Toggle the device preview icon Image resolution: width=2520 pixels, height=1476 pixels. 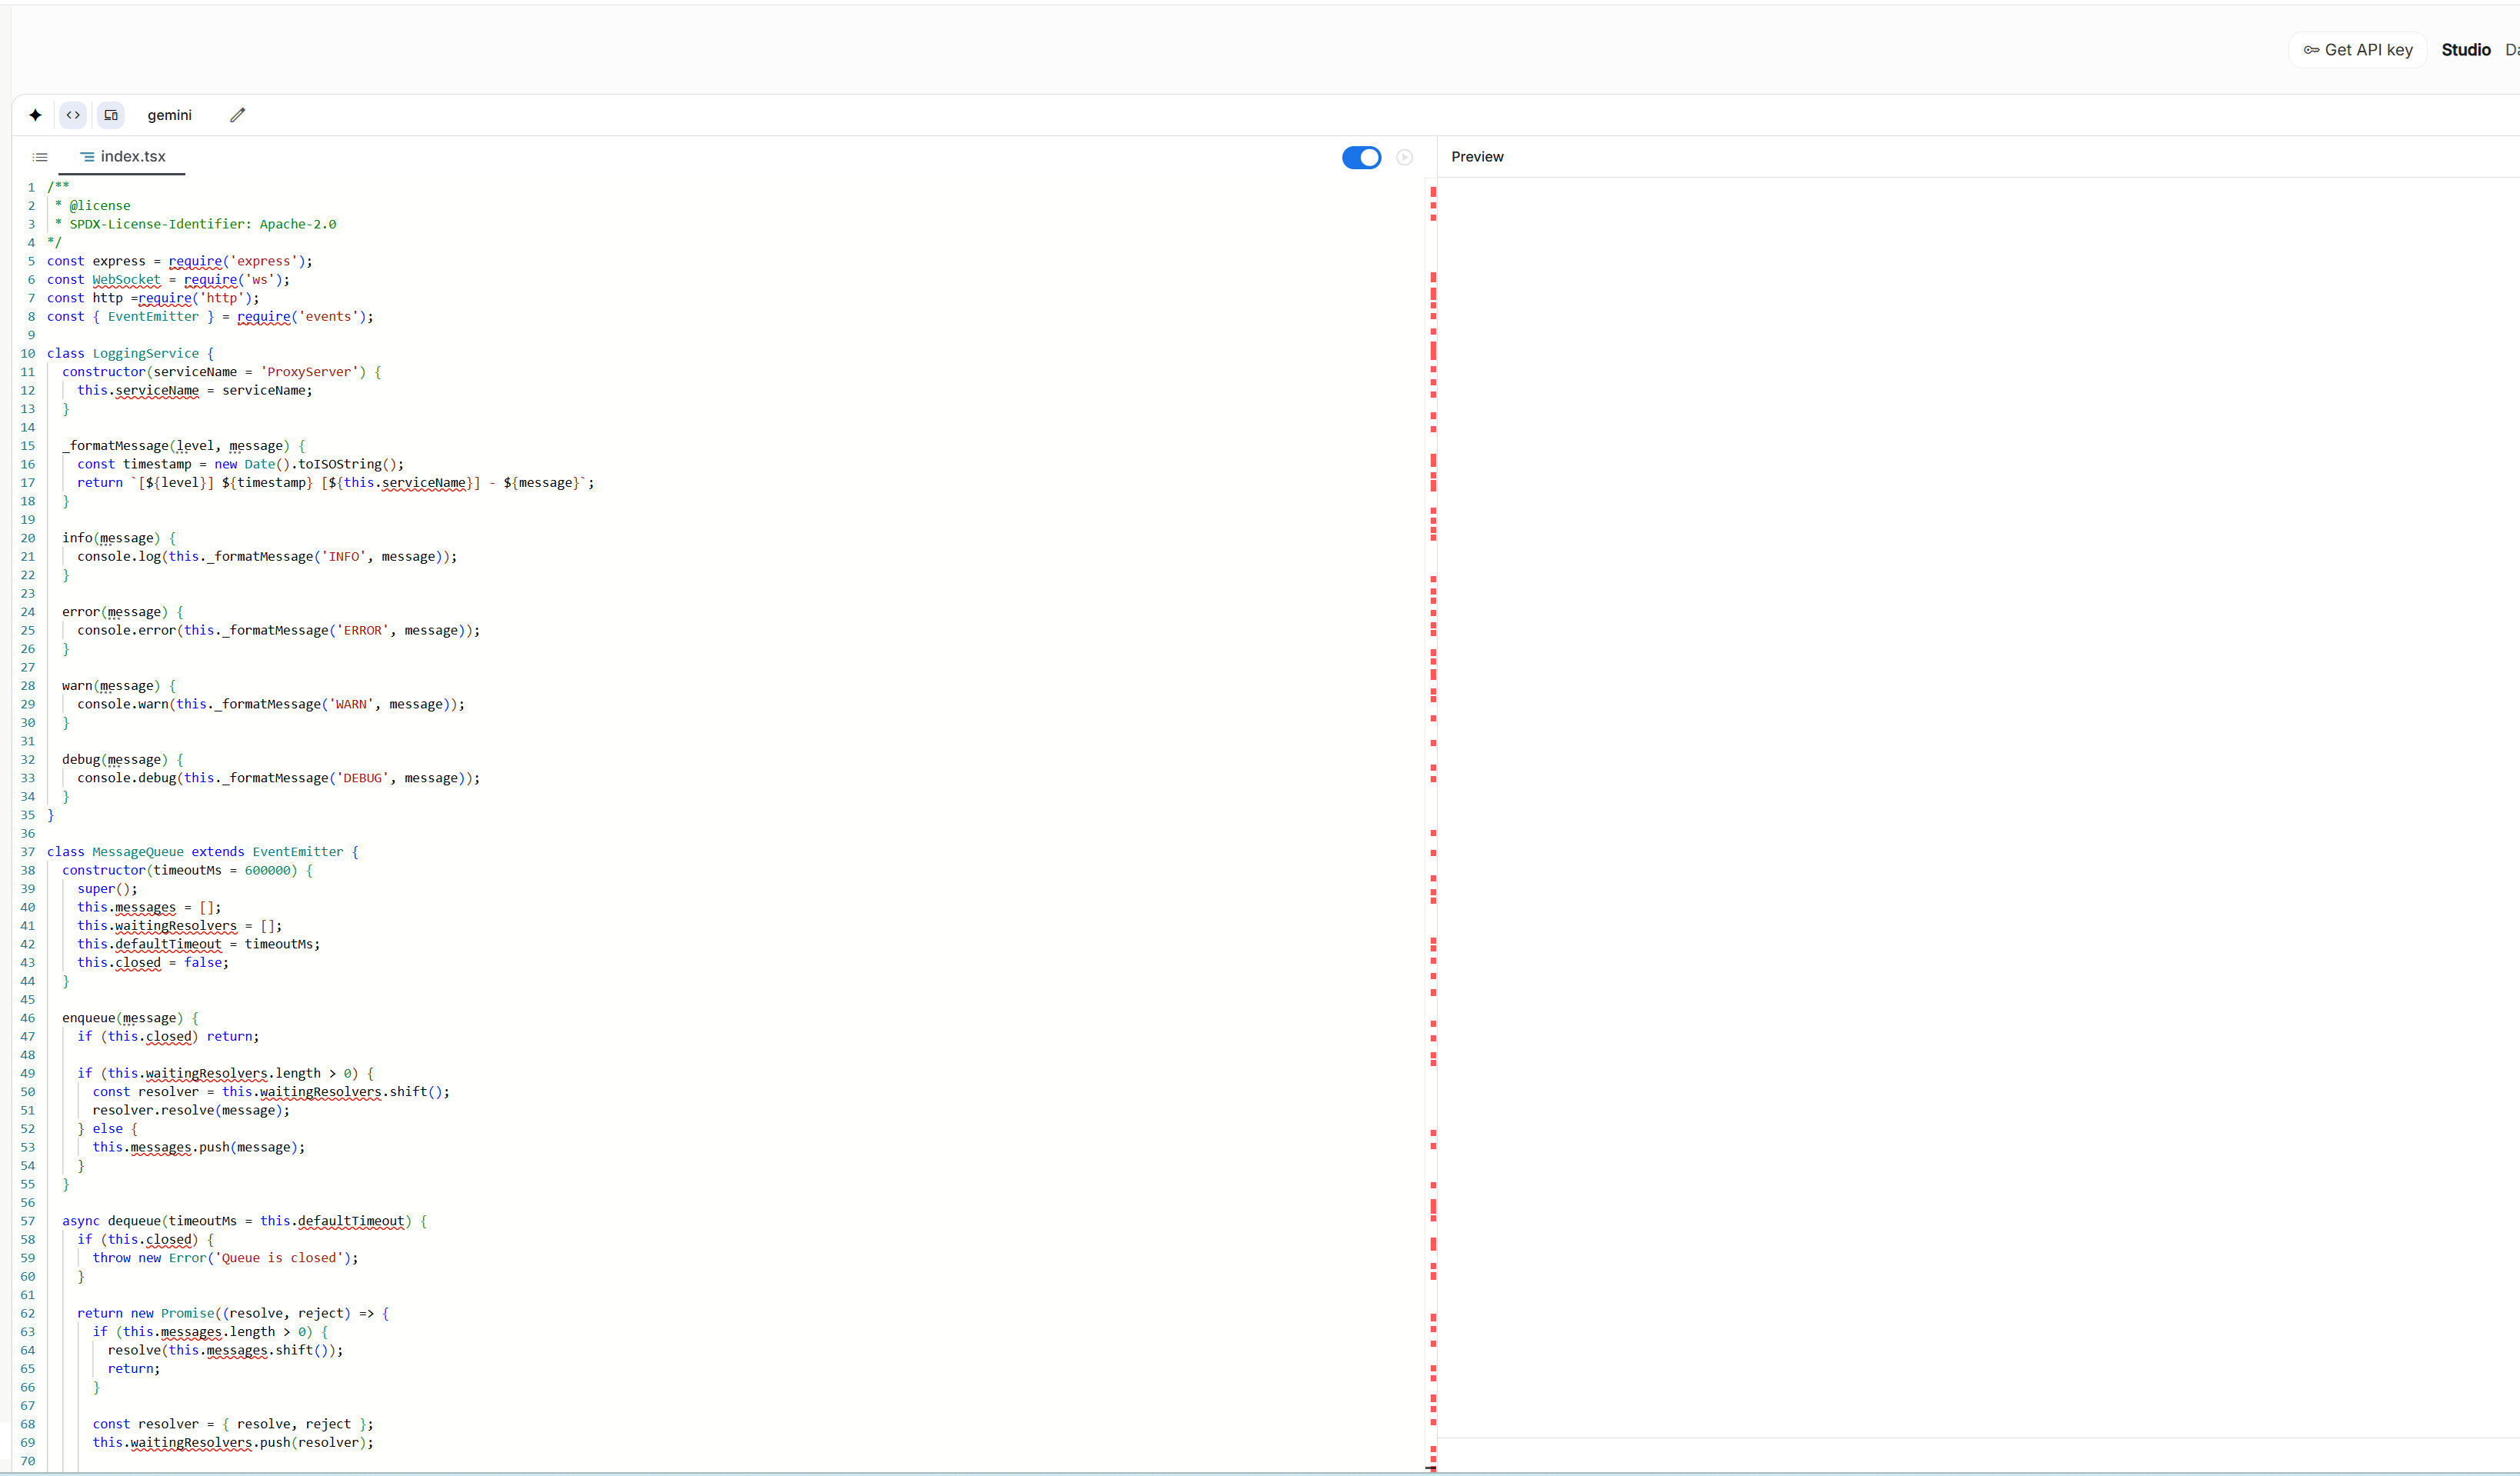coord(111,115)
